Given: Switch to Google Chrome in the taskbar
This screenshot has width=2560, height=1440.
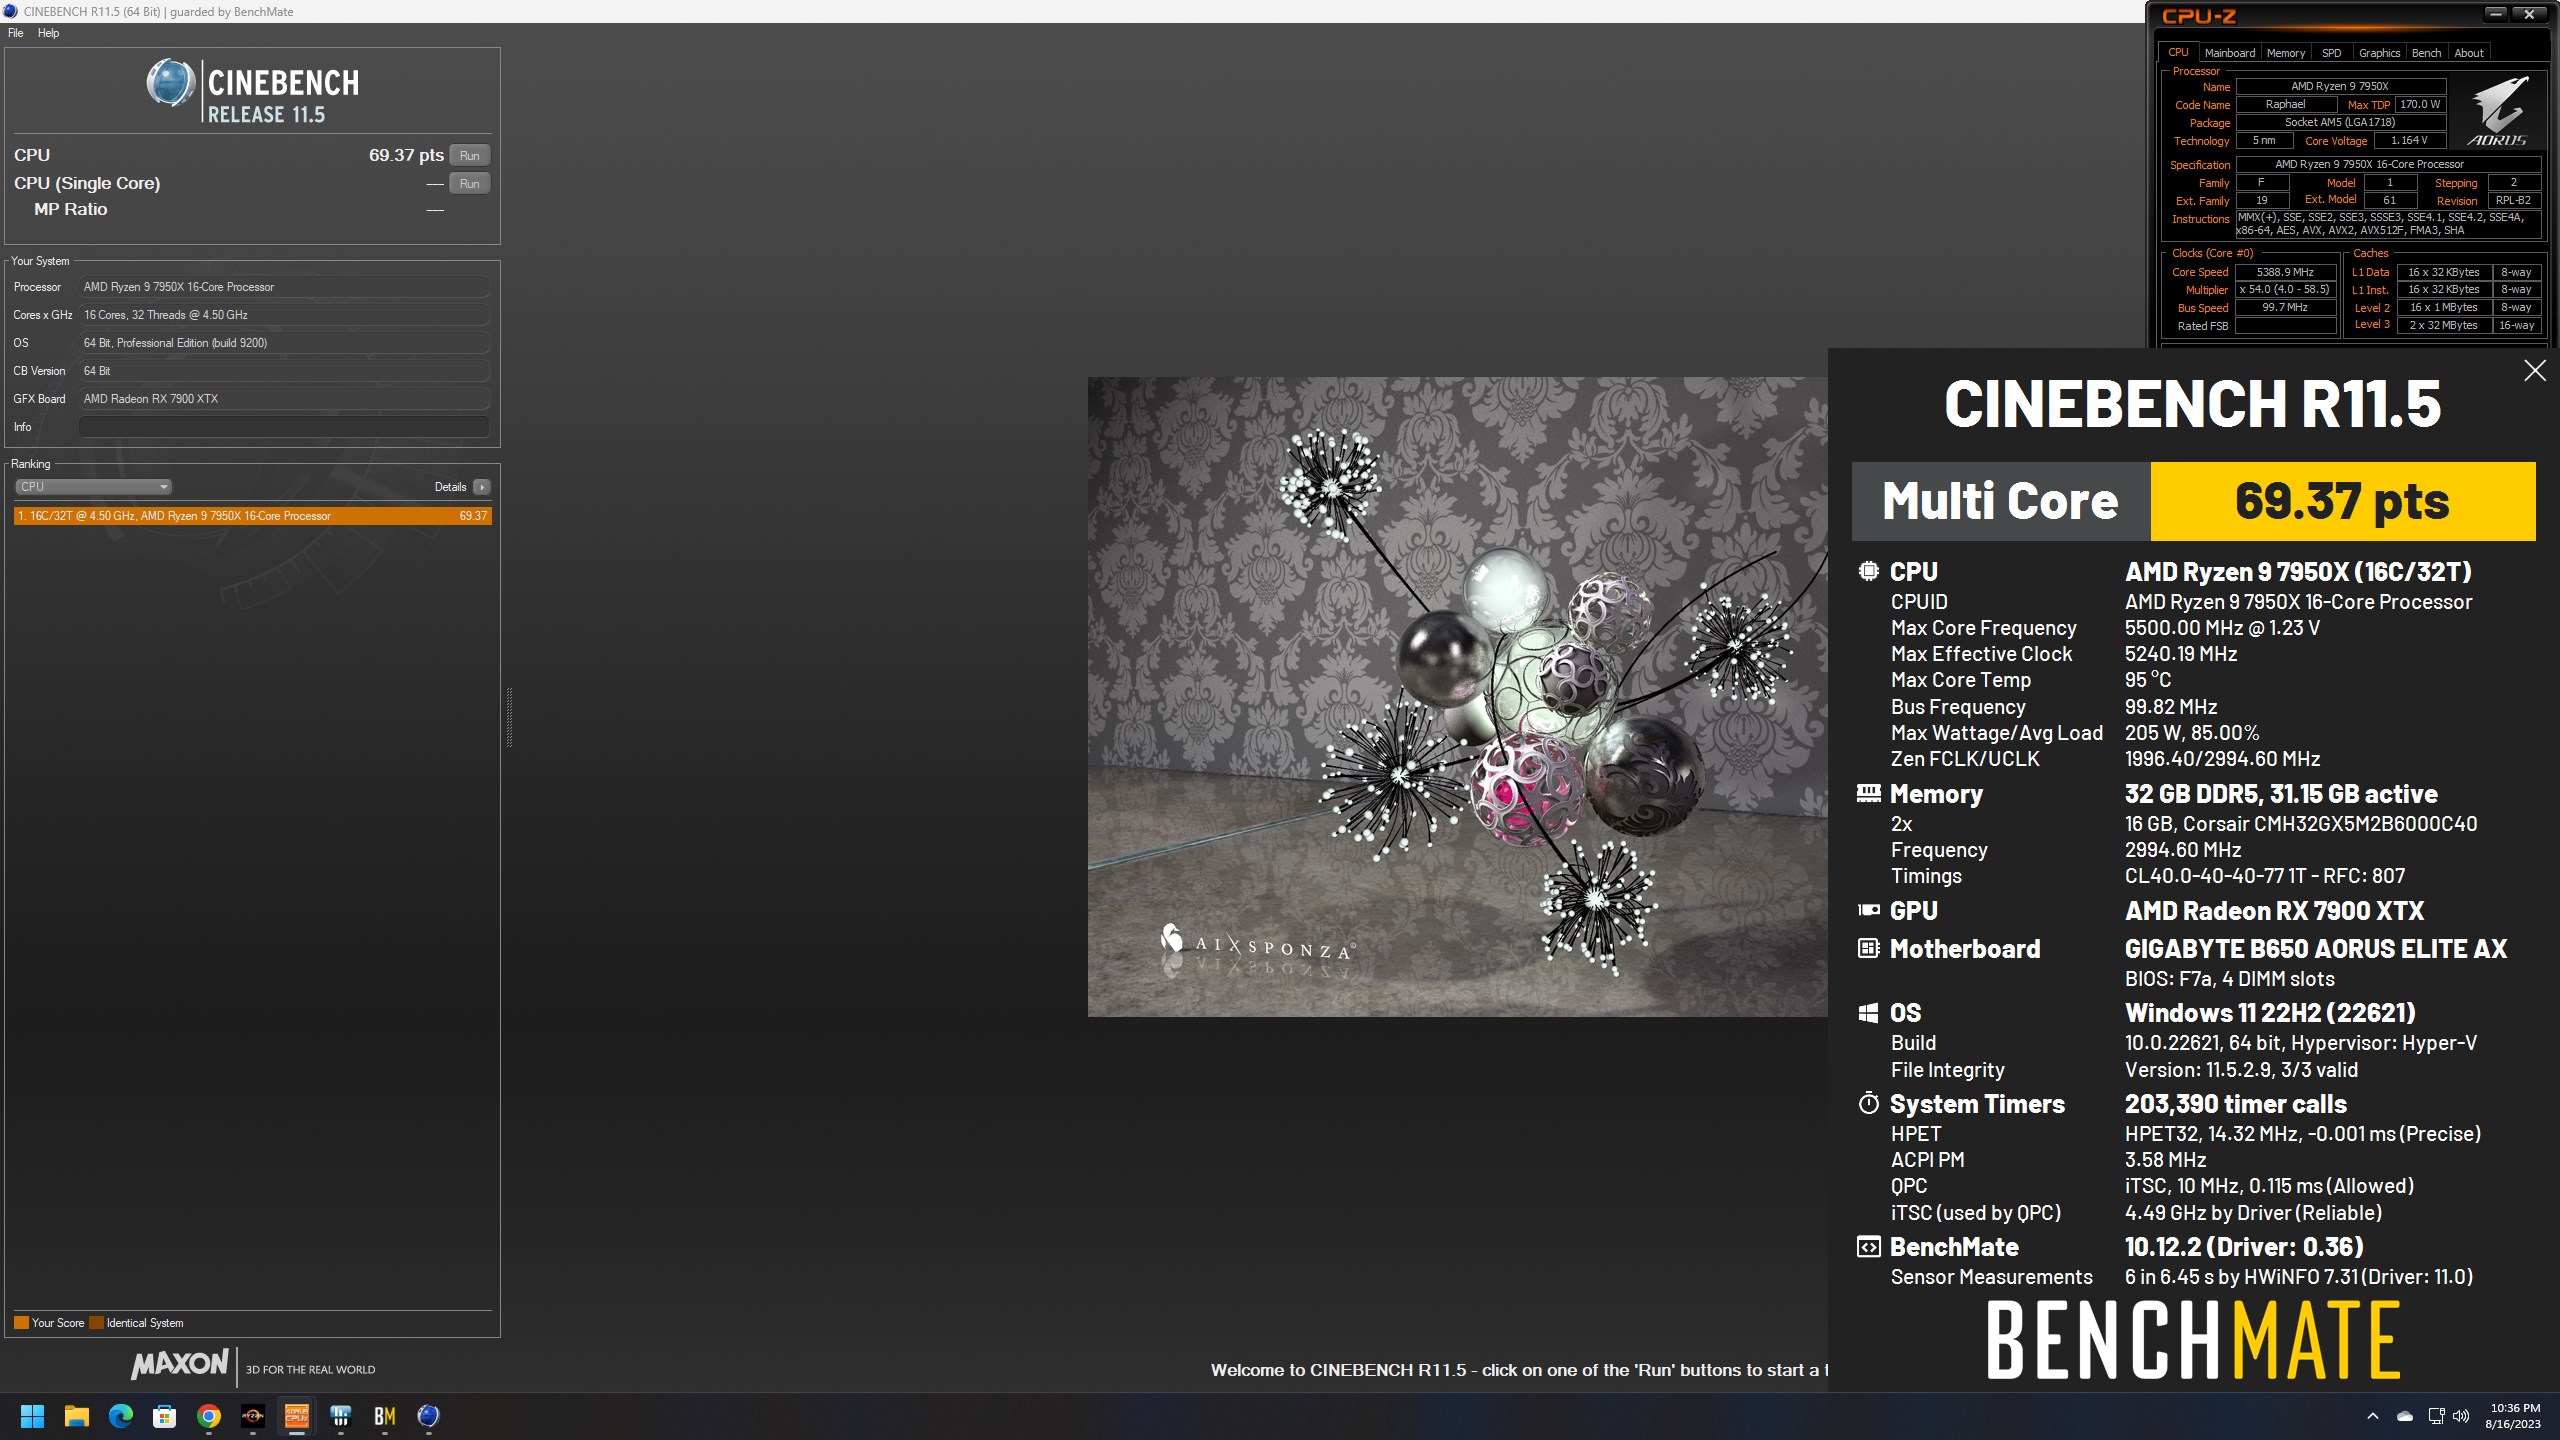Looking at the screenshot, I should [209, 1416].
